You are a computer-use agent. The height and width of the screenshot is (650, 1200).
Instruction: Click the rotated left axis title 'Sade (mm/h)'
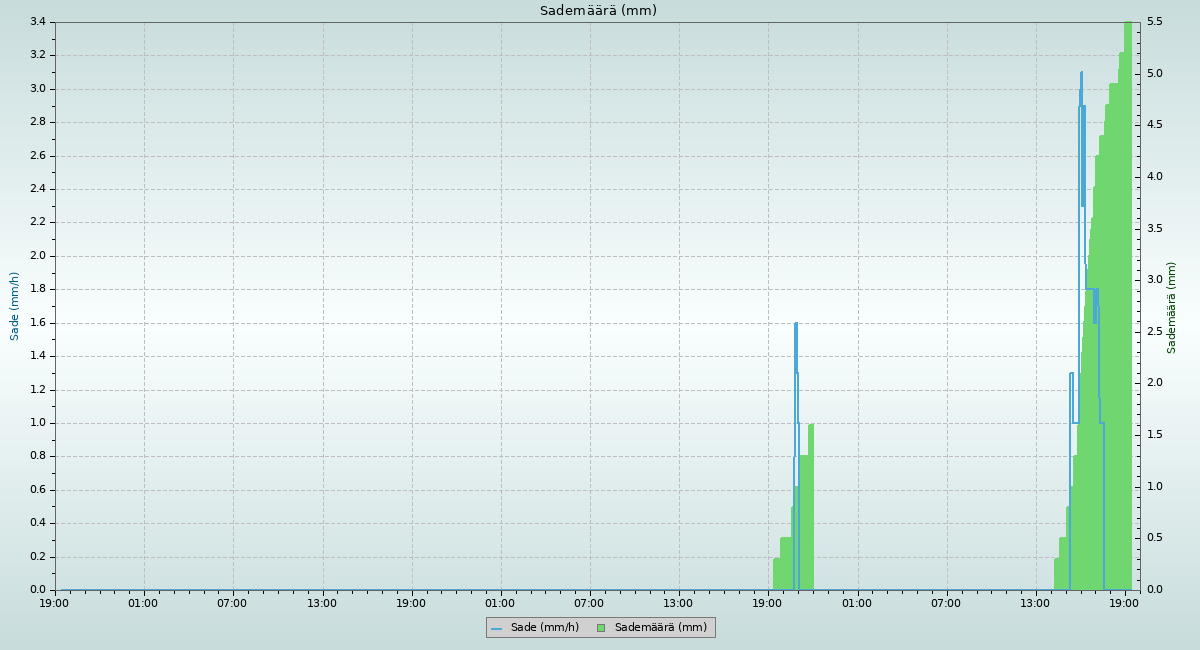(x=15, y=306)
